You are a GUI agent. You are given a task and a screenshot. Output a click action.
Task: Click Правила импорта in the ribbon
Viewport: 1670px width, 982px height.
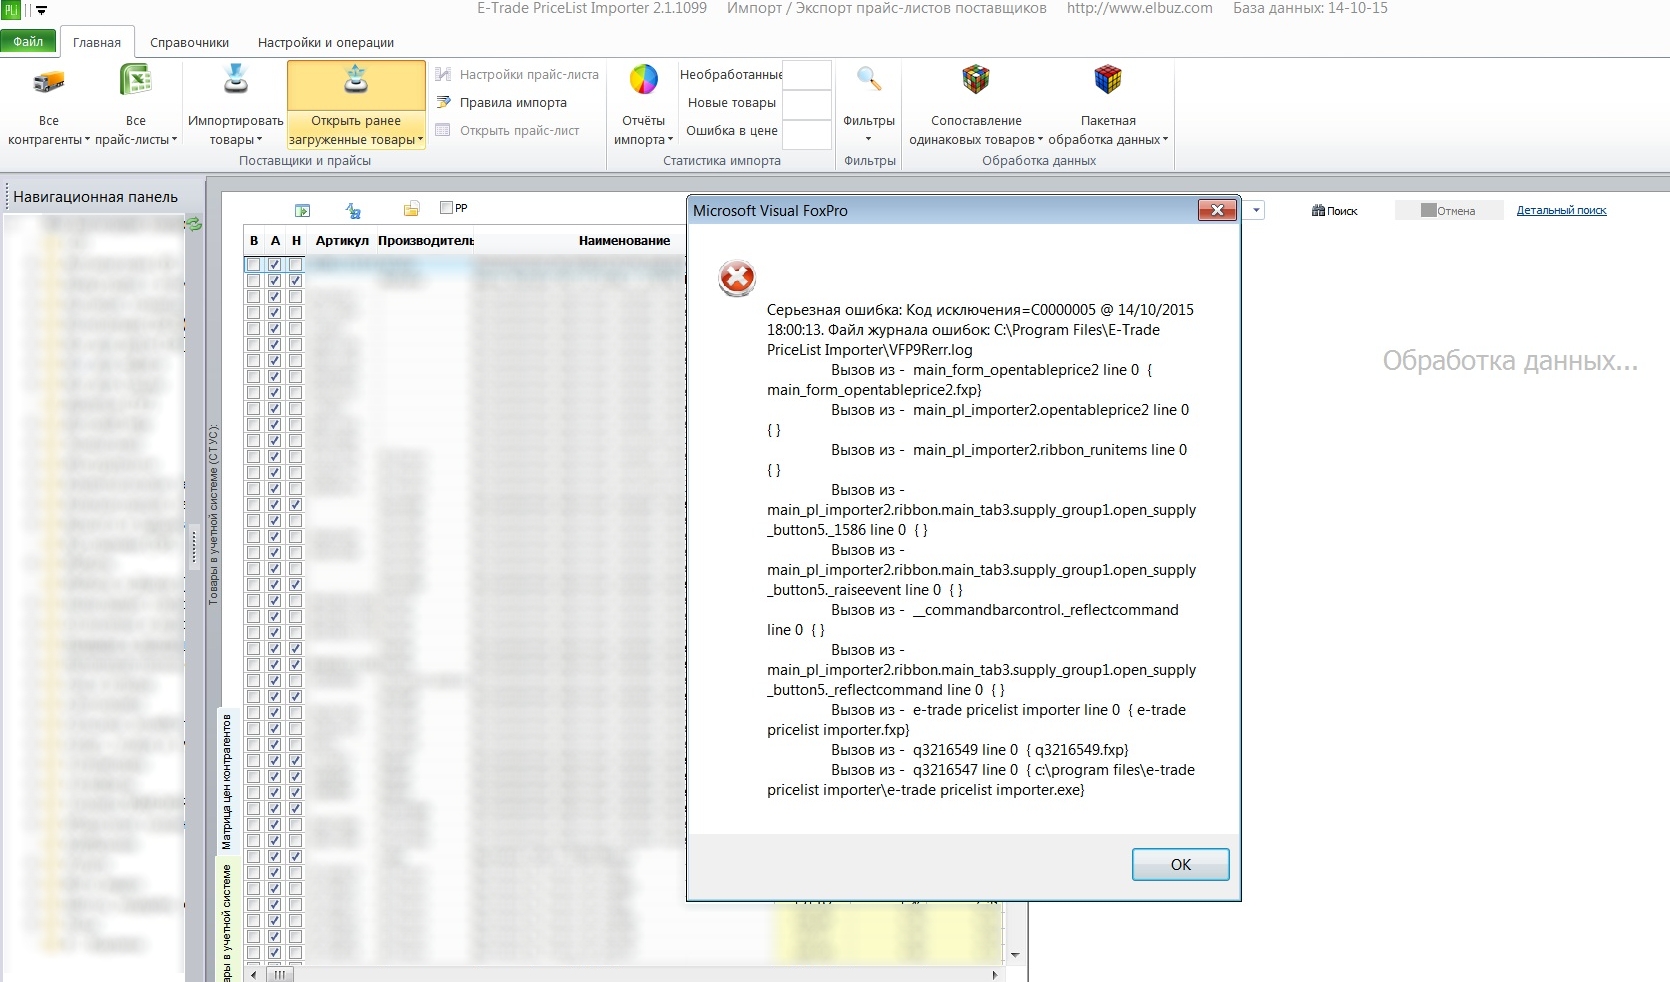click(502, 102)
